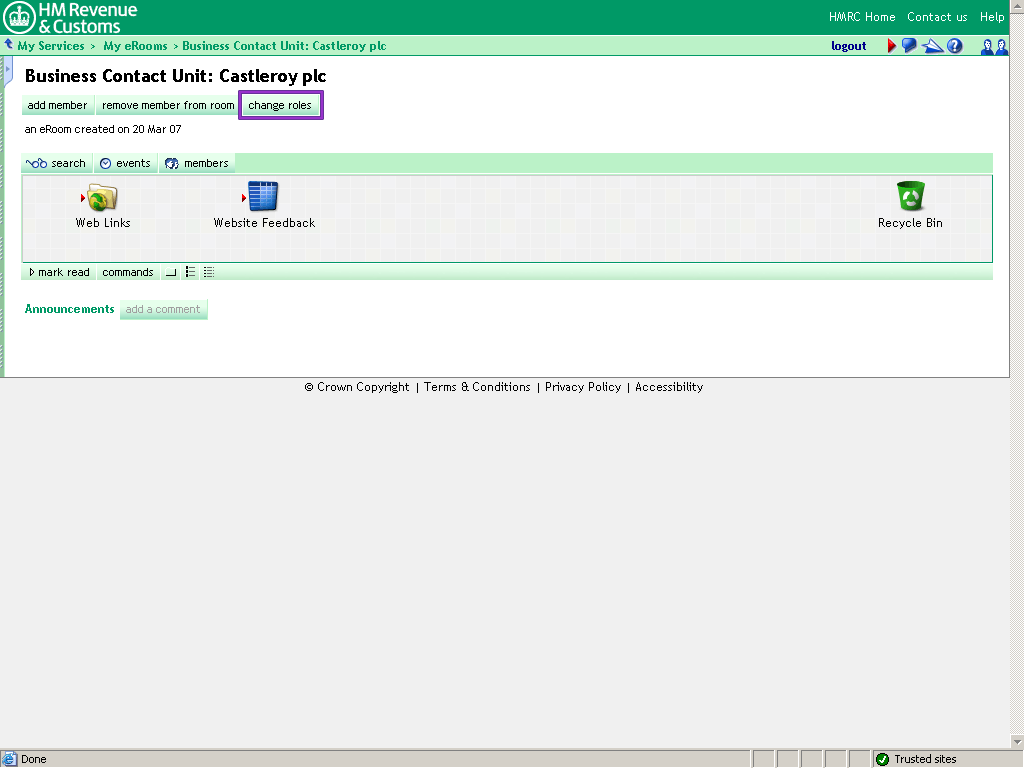The height and width of the screenshot is (768, 1024).
Task: Go to My eRooms in breadcrumb
Action: [135, 46]
